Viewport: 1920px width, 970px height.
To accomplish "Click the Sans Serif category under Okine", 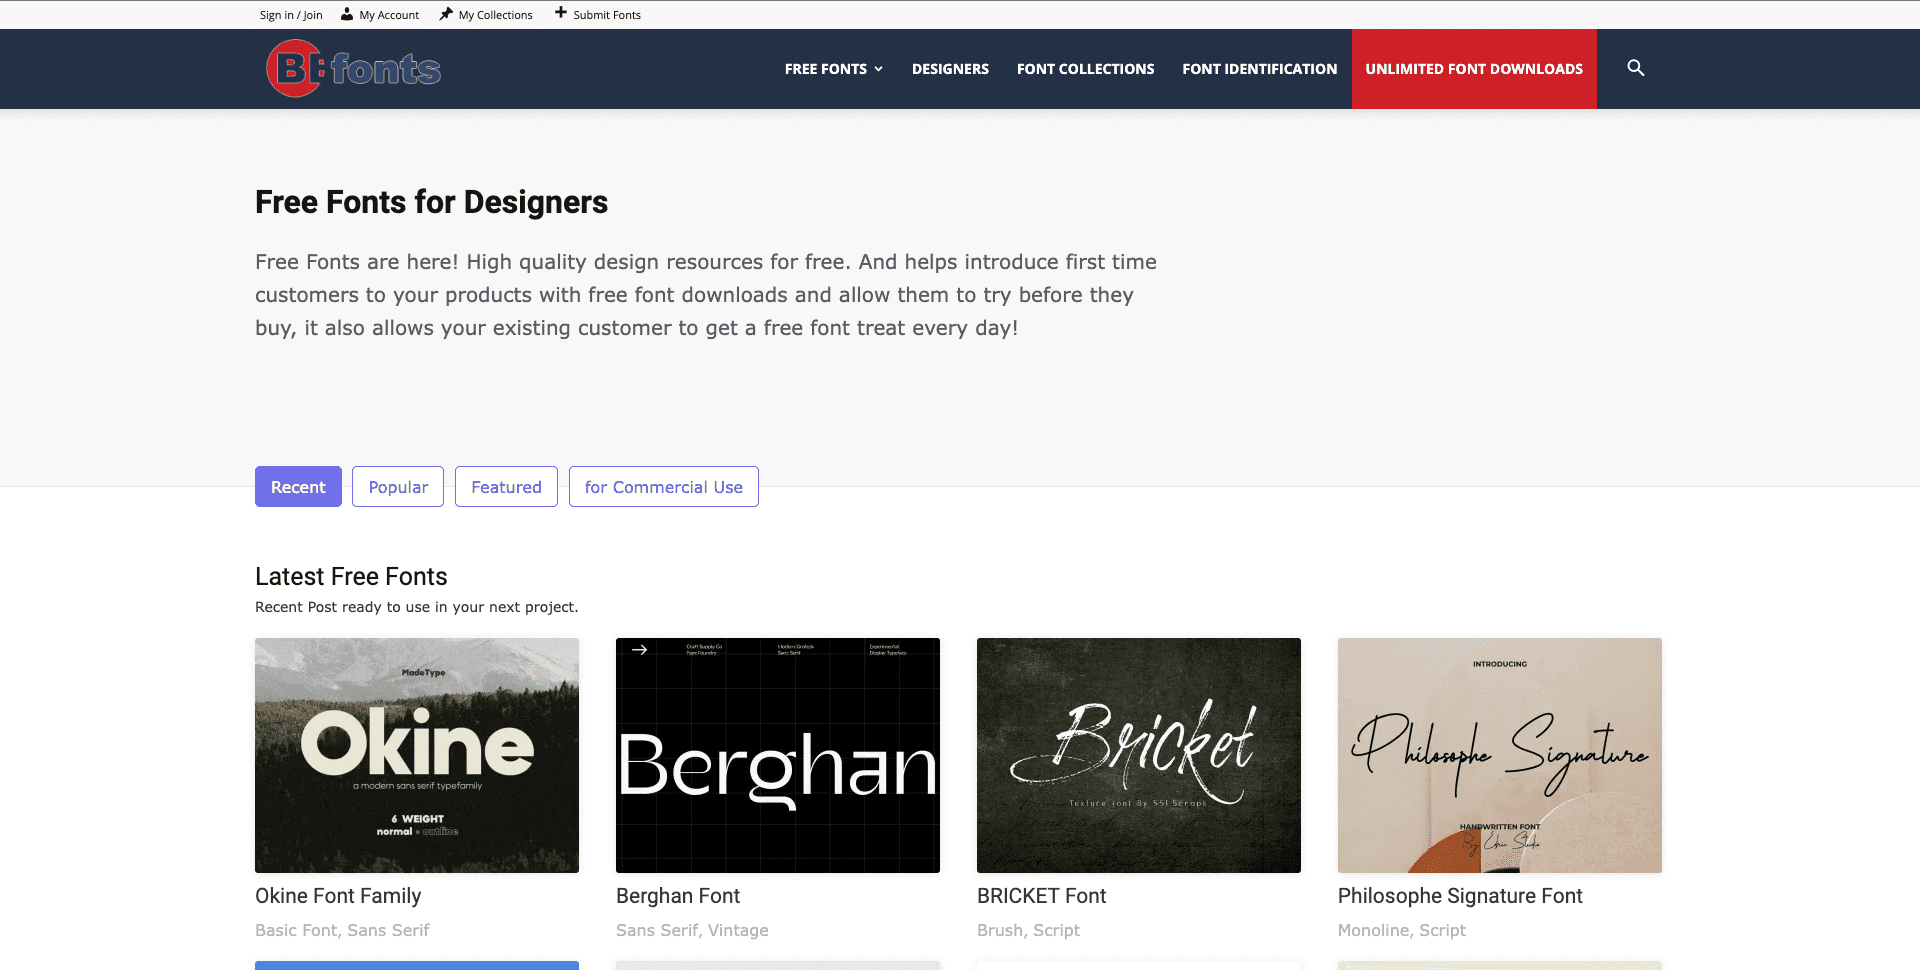I will (388, 930).
